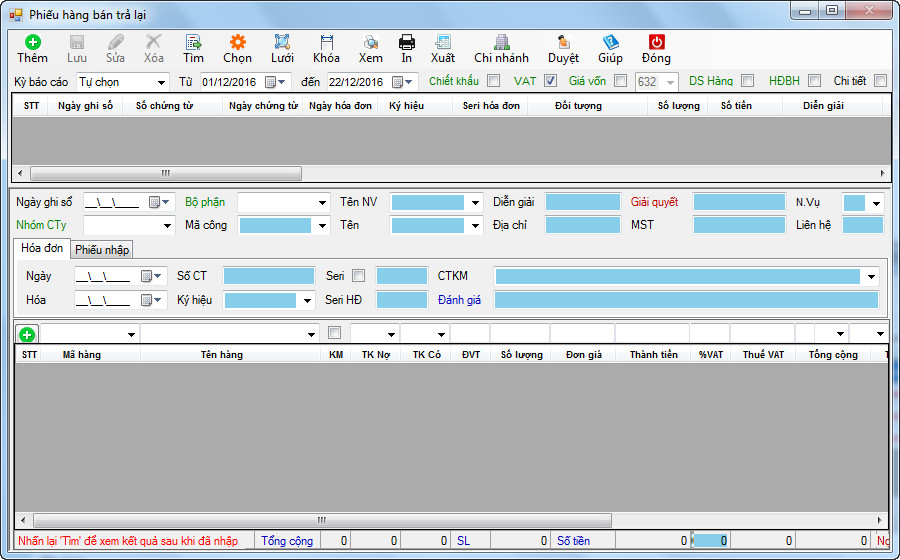Enable the Chiết khấu checkbox
This screenshot has width=900, height=560.
(494, 81)
